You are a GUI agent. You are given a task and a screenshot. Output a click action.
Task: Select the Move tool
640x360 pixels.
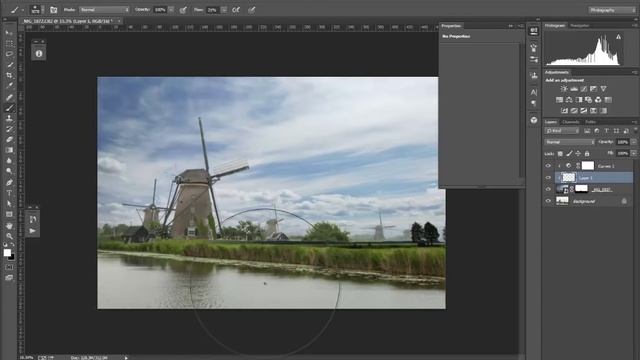tap(9, 33)
